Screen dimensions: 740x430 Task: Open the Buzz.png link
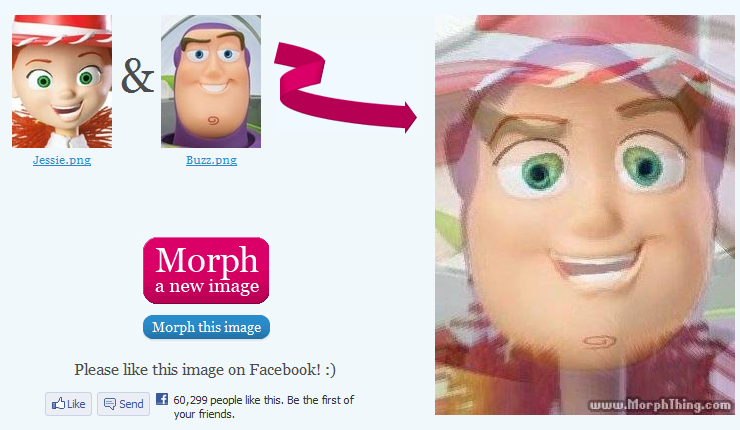tap(211, 160)
